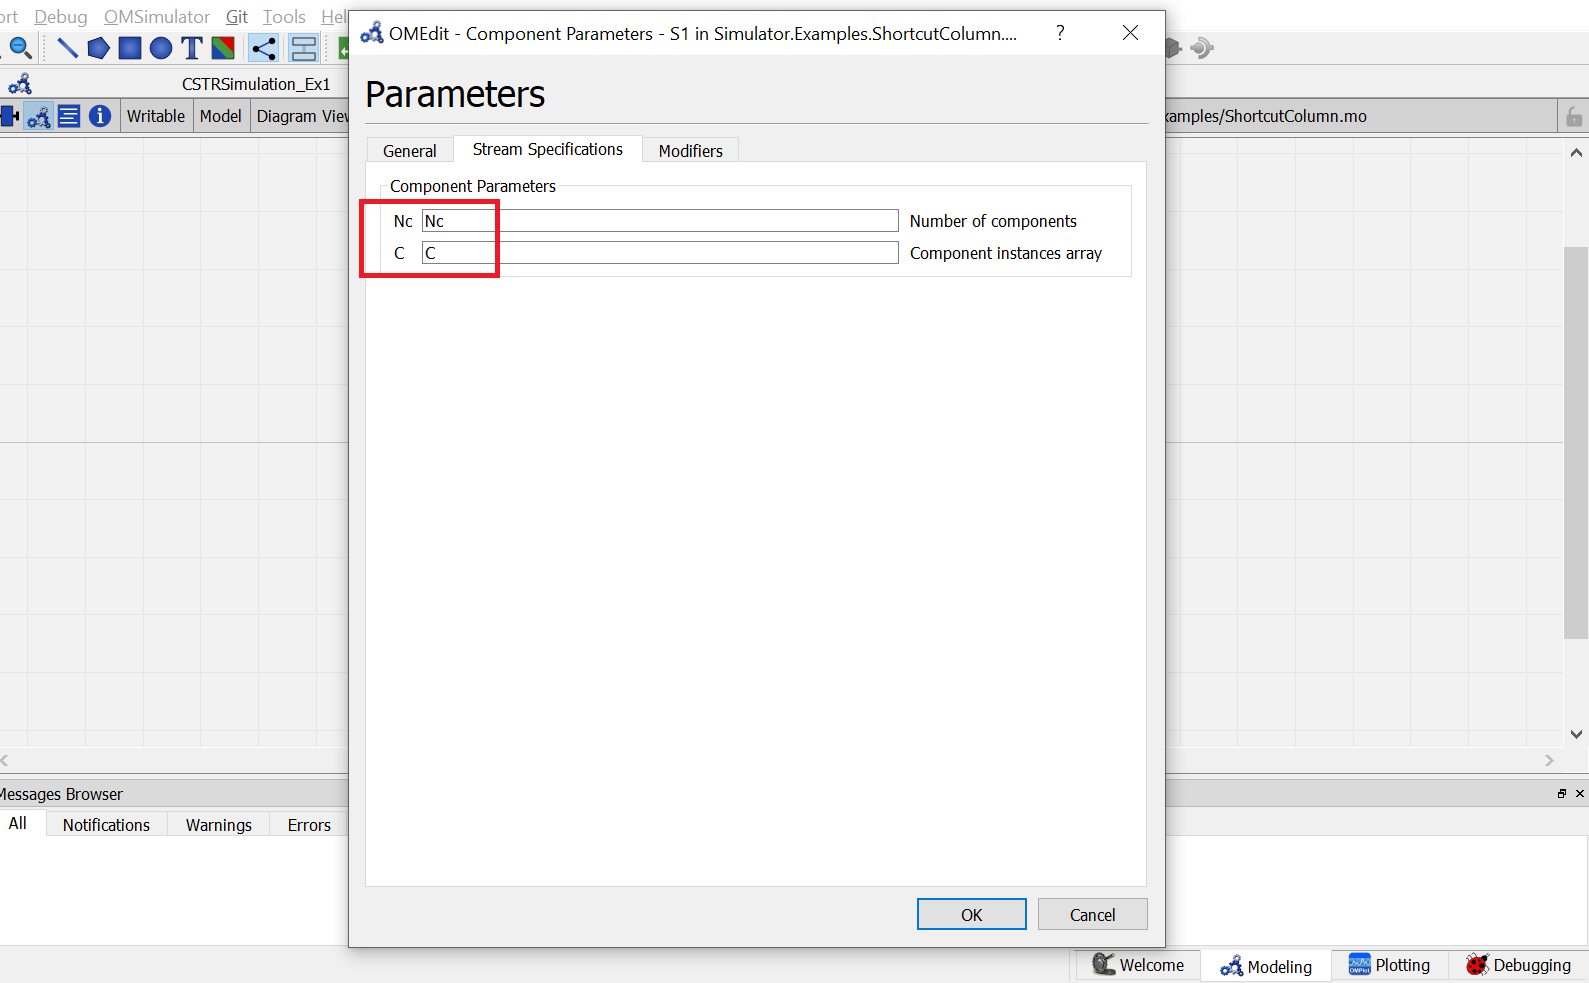
Task: Click the Nc parameter input field
Action: [660, 221]
